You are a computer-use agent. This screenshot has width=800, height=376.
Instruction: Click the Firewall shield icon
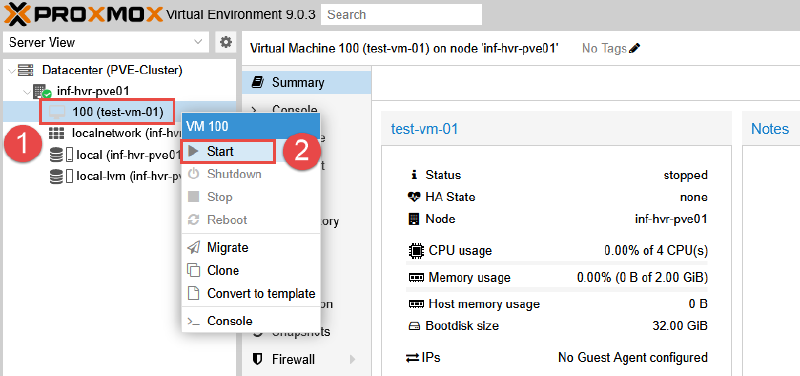click(258, 359)
